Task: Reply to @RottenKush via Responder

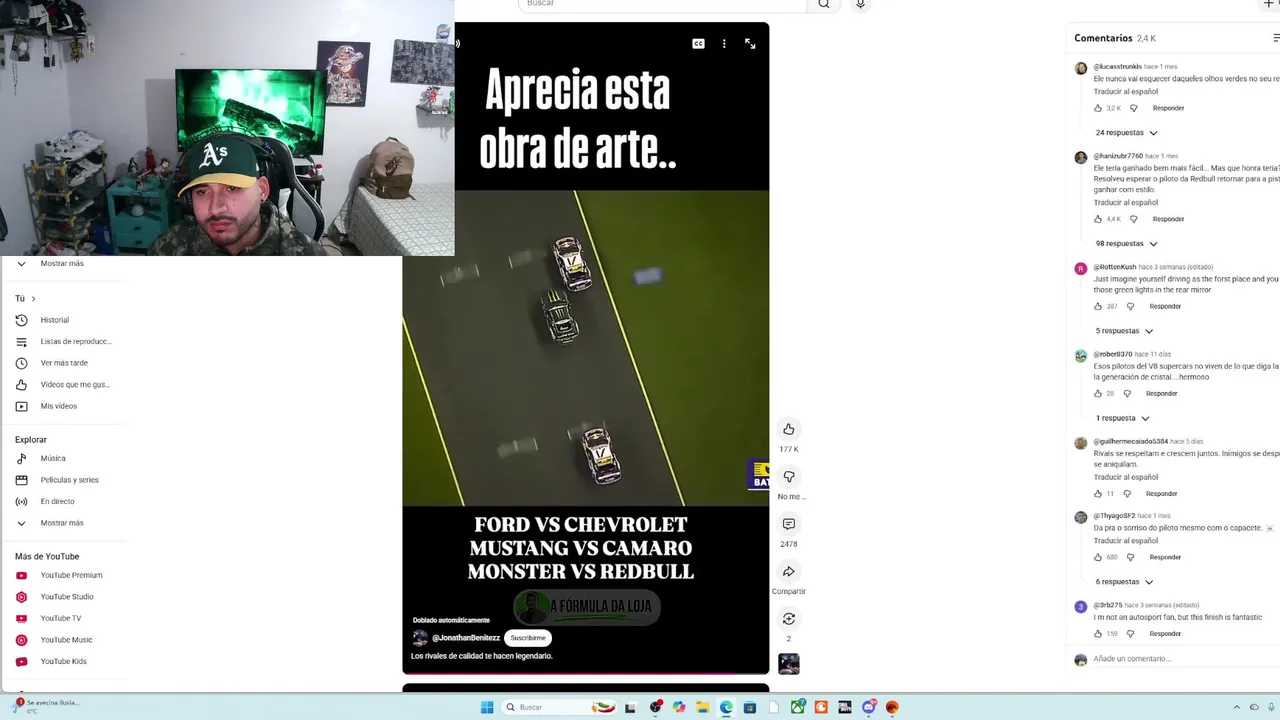Action: (1165, 306)
